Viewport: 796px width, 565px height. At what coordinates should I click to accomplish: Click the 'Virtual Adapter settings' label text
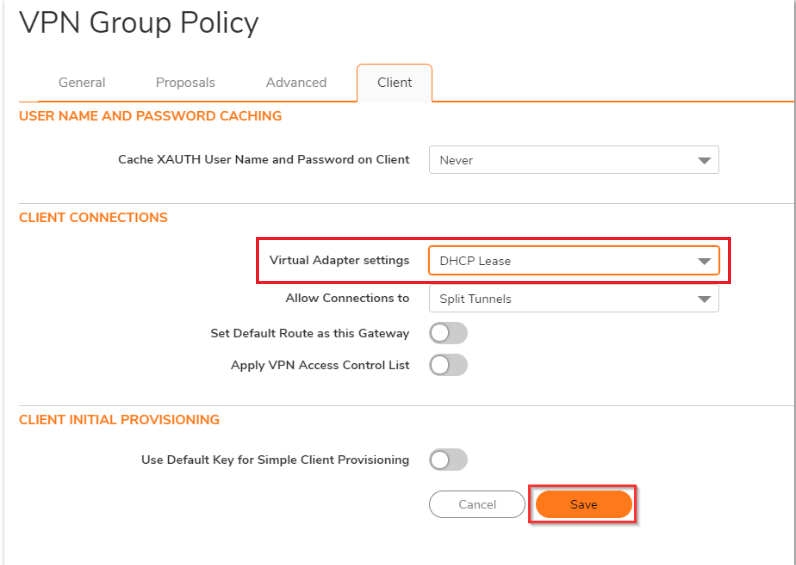339,260
